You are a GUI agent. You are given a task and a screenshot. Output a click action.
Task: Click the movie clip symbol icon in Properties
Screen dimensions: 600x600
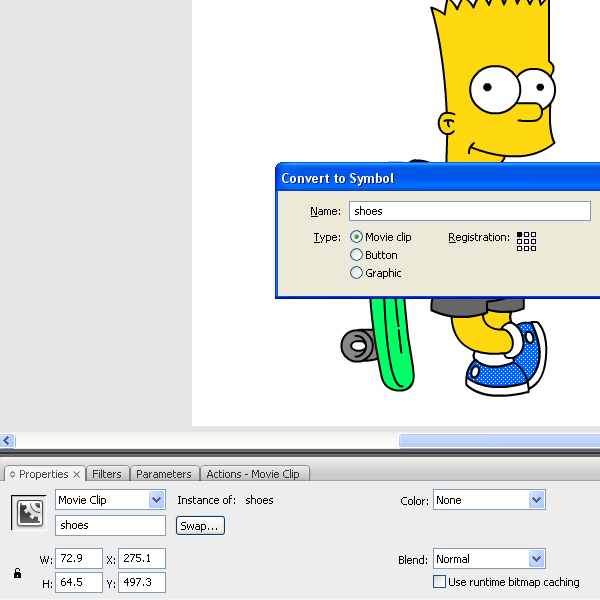pyautogui.click(x=29, y=513)
